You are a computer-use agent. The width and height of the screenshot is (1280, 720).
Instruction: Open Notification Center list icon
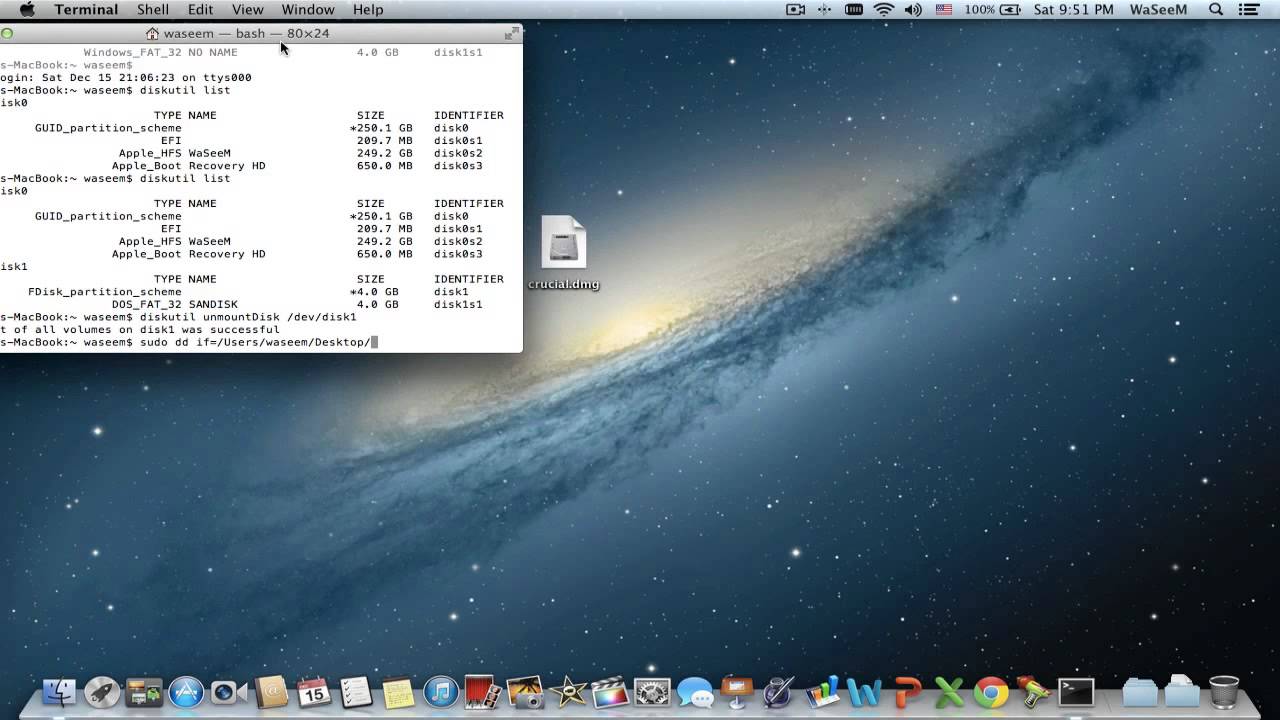1250,9
